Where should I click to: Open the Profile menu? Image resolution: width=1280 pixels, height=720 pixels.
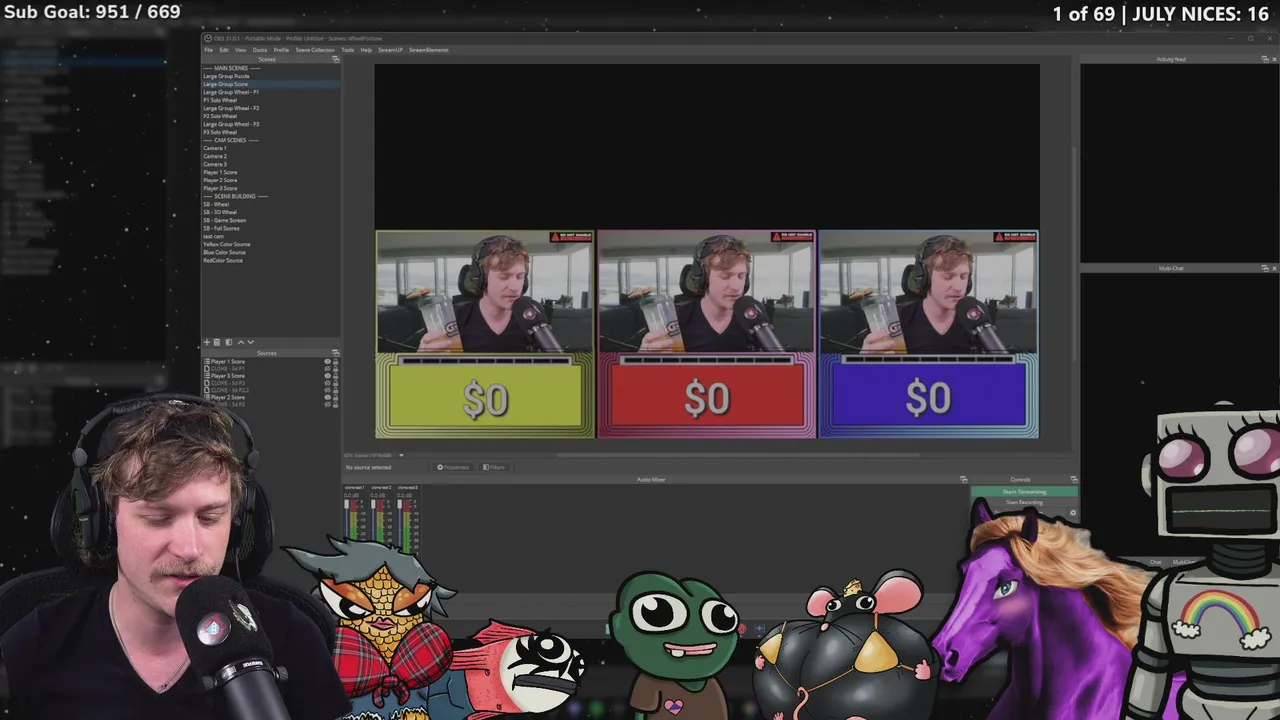[x=281, y=50]
